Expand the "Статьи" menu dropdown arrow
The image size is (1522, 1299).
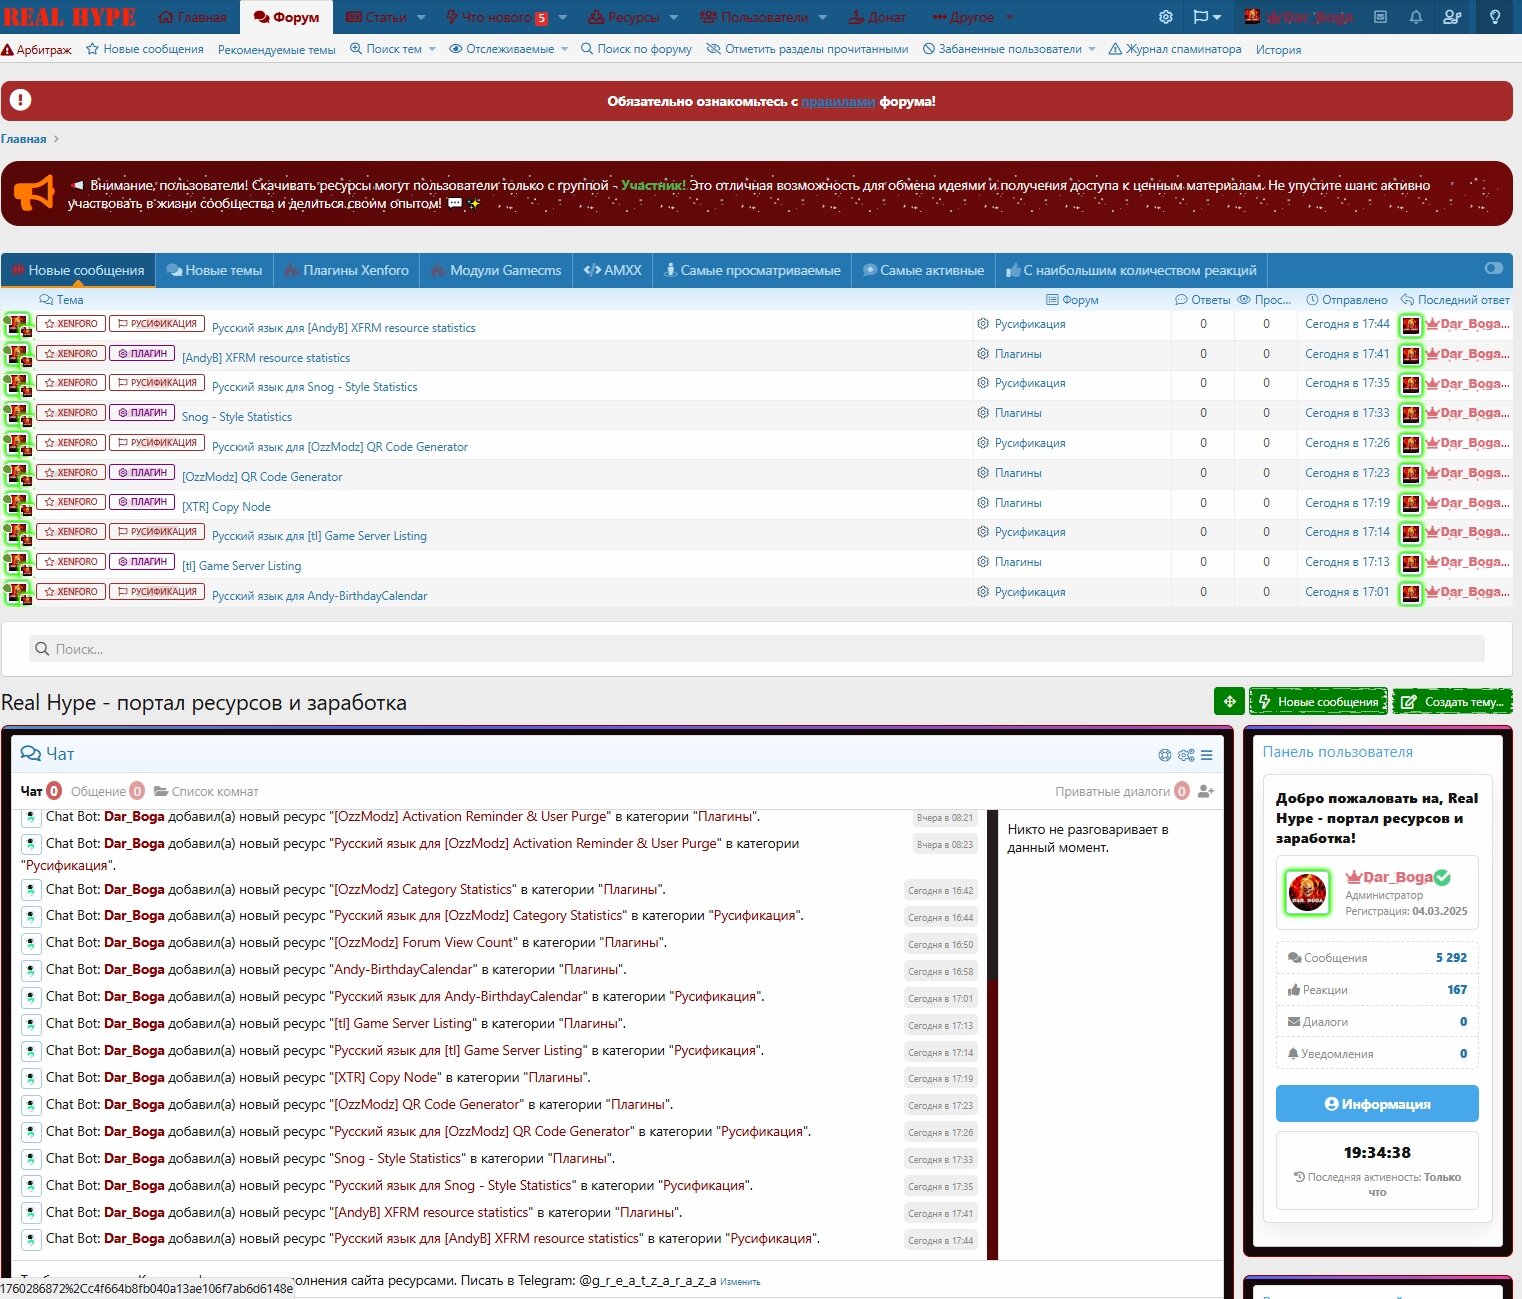coord(421,17)
